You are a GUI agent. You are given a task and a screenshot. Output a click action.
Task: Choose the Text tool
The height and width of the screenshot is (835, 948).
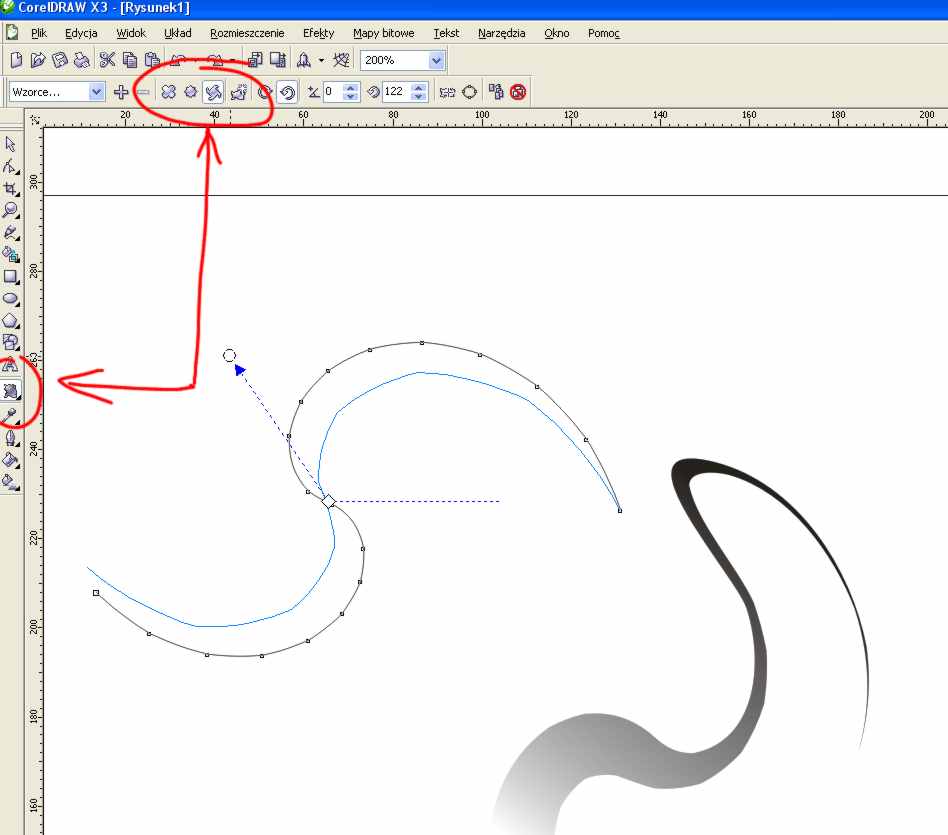tap(11, 366)
